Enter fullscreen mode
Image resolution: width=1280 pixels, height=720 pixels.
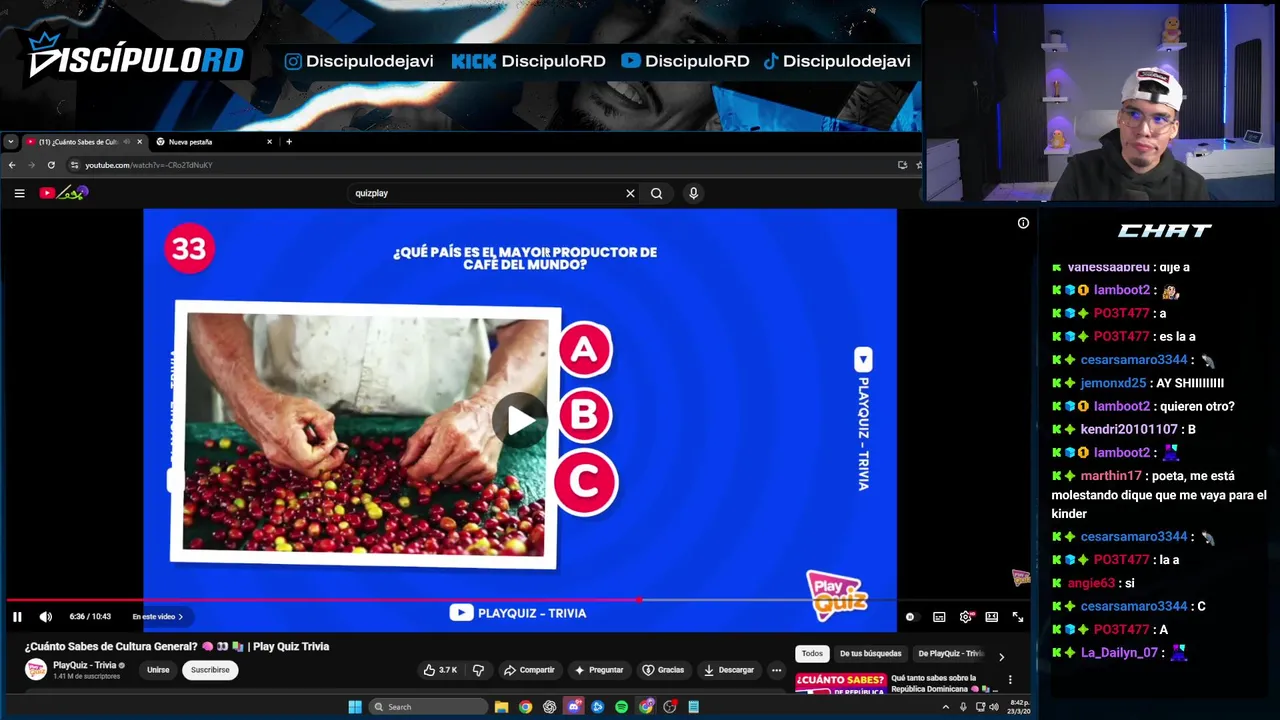(x=1018, y=617)
